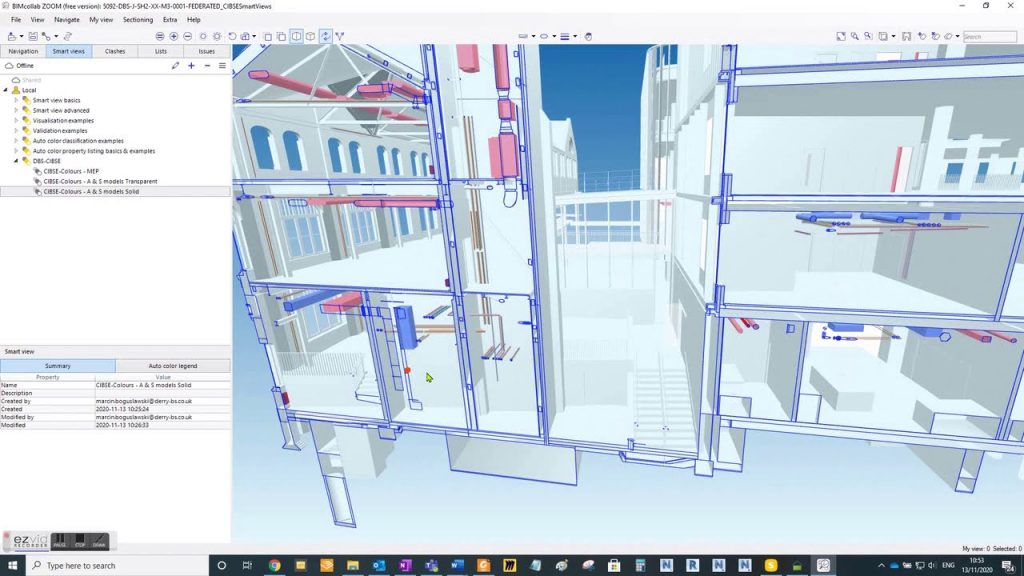Click the hand pan tool icon
The image size is (1024, 576).
coord(588,37)
